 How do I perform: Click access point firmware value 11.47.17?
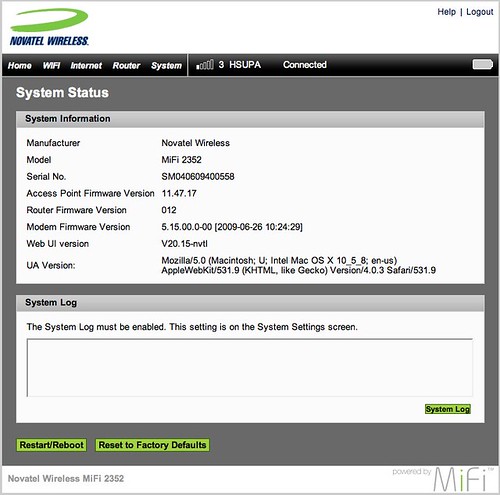click(x=179, y=193)
